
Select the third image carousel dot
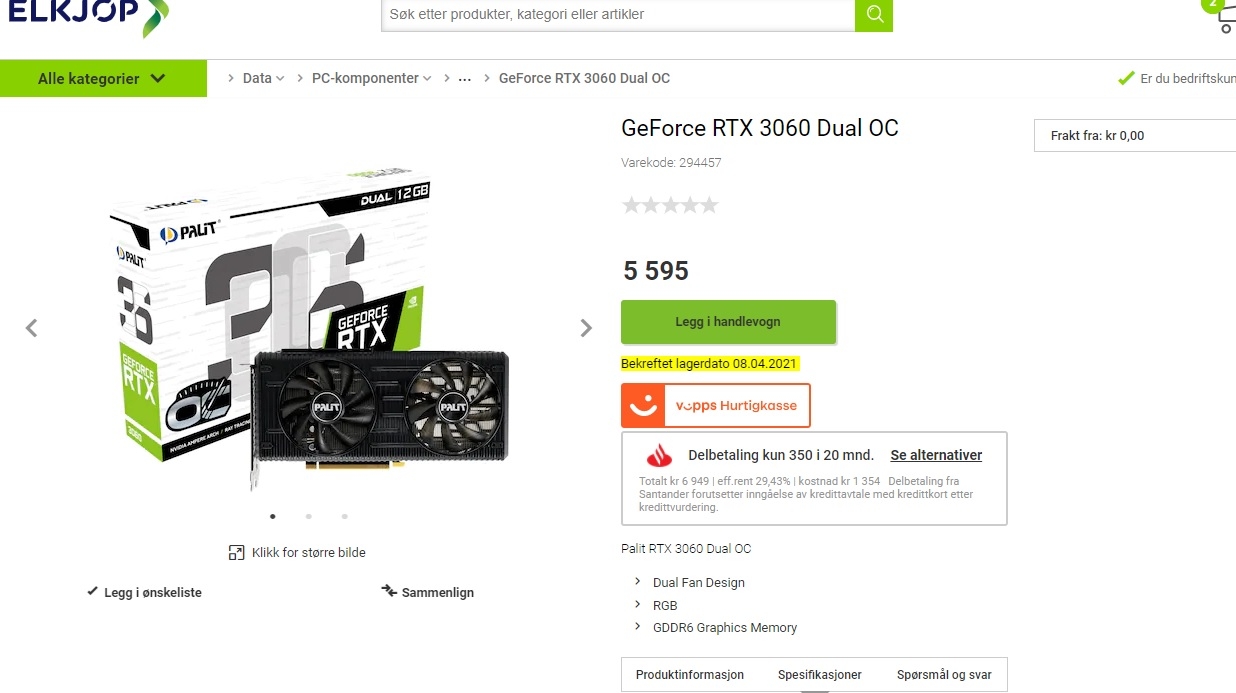coord(344,517)
